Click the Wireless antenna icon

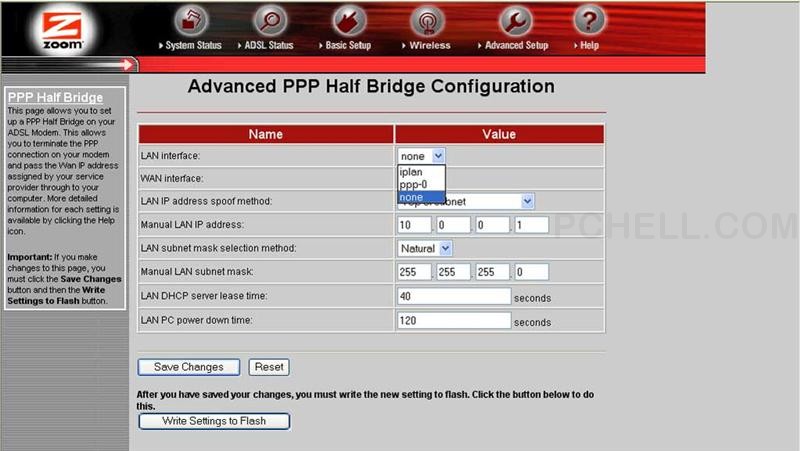(428, 20)
